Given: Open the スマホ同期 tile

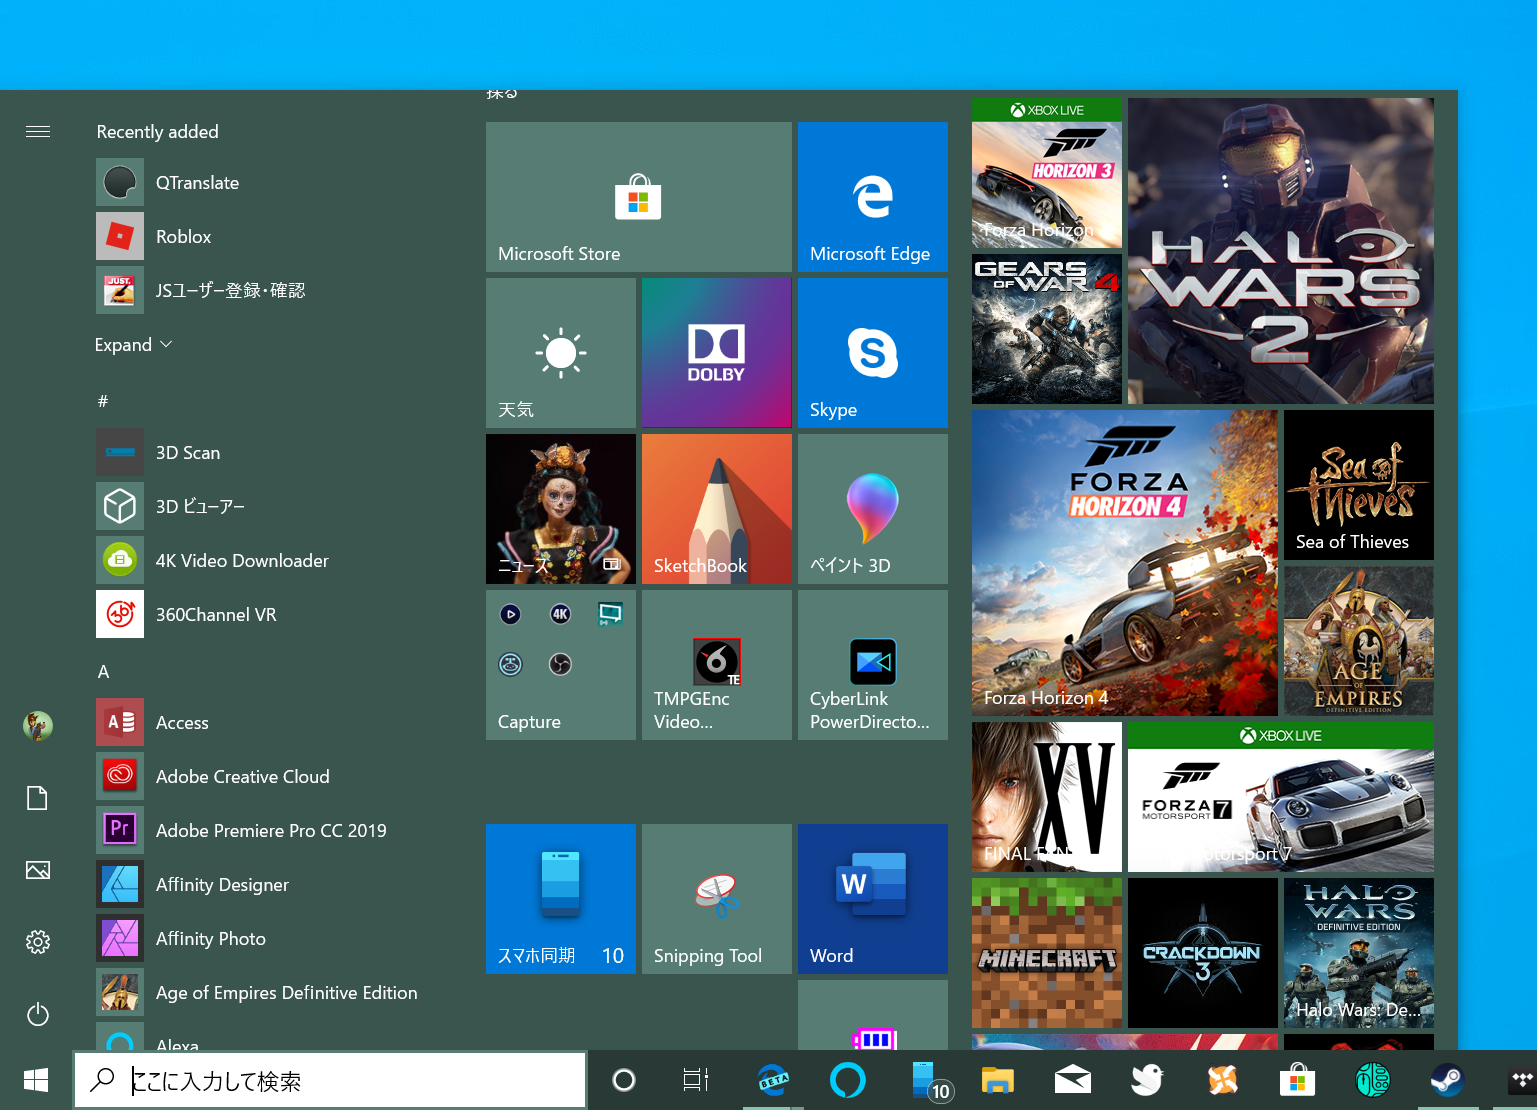Looking at the screenshot, I should tap(561, 899).
